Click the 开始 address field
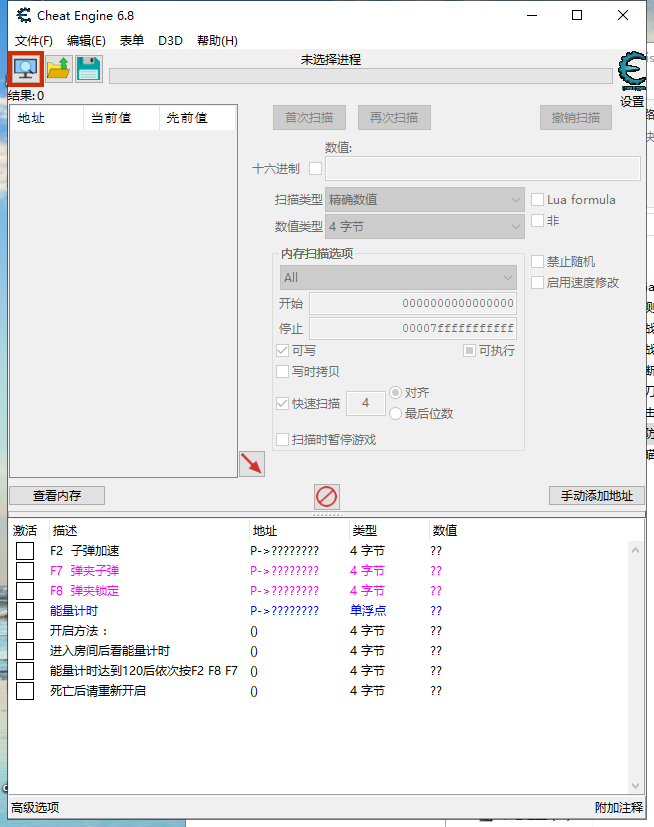Image resolution: width=654 pixels, height=827 pixels. click(x=413, y=303)
